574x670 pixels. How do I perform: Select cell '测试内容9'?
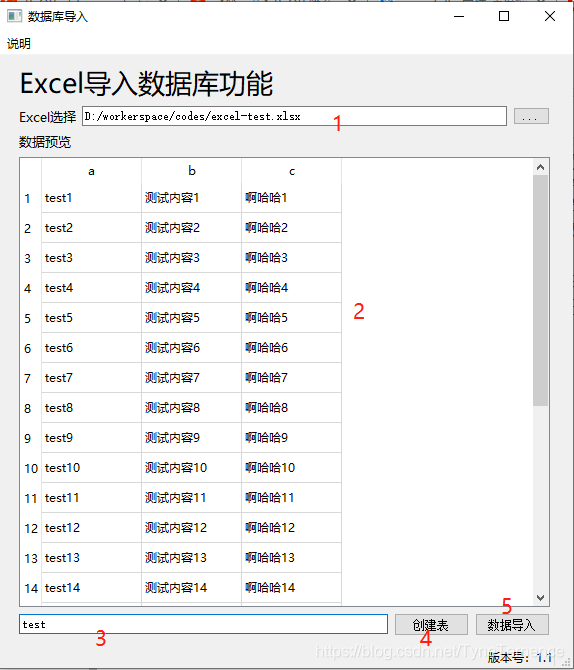(191, 438)
